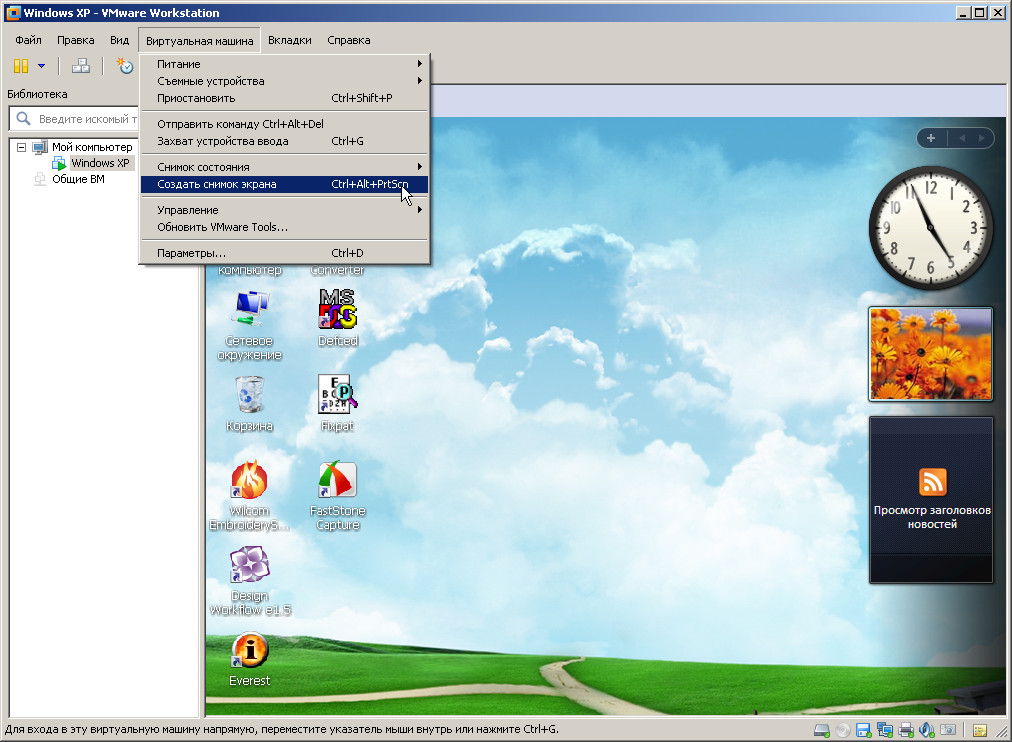Click the CD/DVD drive status bar icon
Screen dimensions: 1012x742
842,730
